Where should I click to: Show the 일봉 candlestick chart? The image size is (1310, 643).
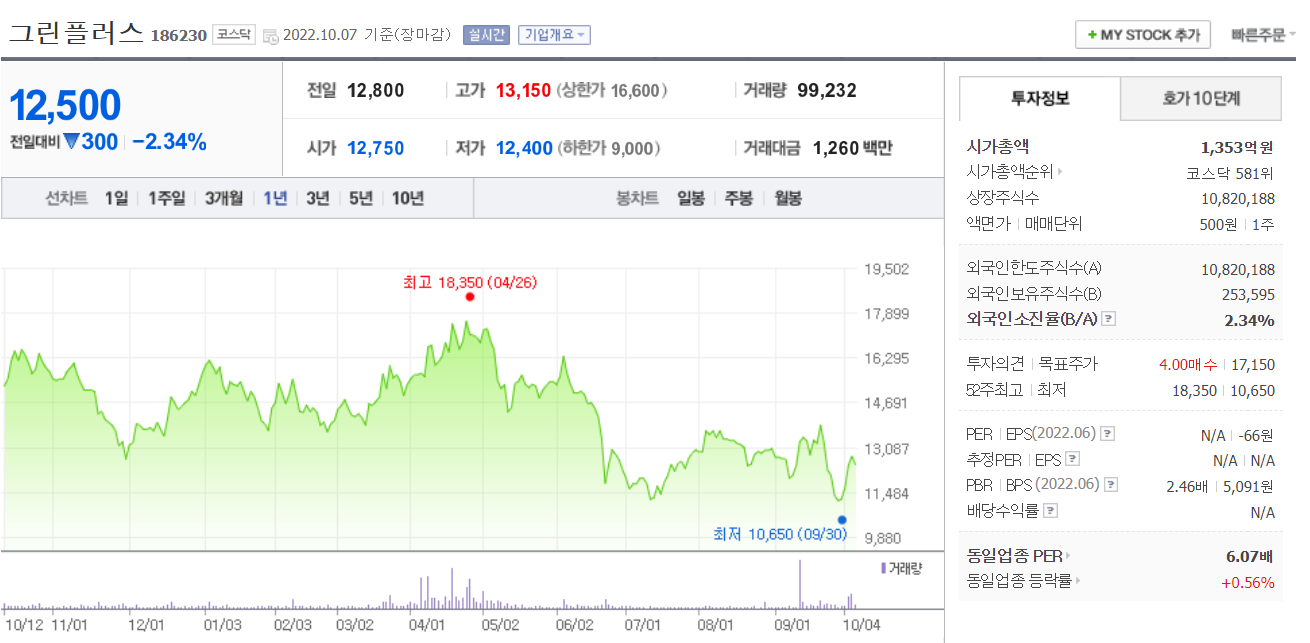(691, 198)
